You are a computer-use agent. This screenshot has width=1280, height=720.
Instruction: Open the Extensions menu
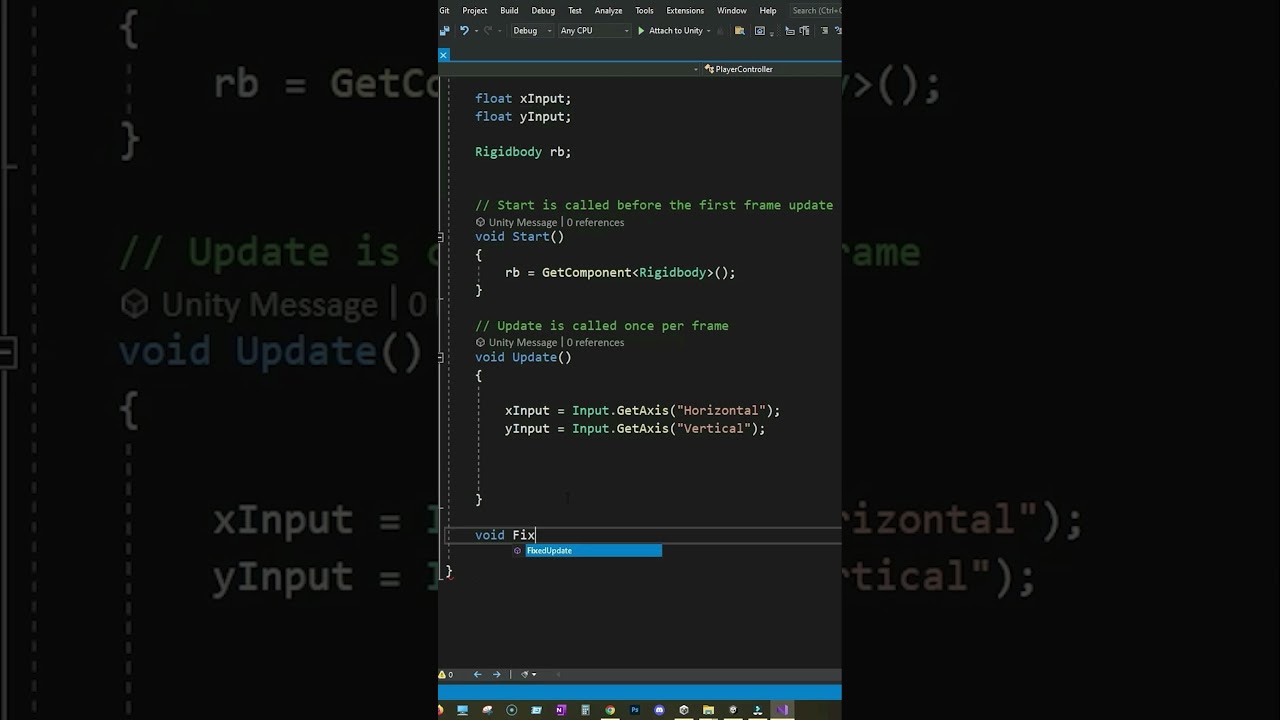click(x=685, y=10)
